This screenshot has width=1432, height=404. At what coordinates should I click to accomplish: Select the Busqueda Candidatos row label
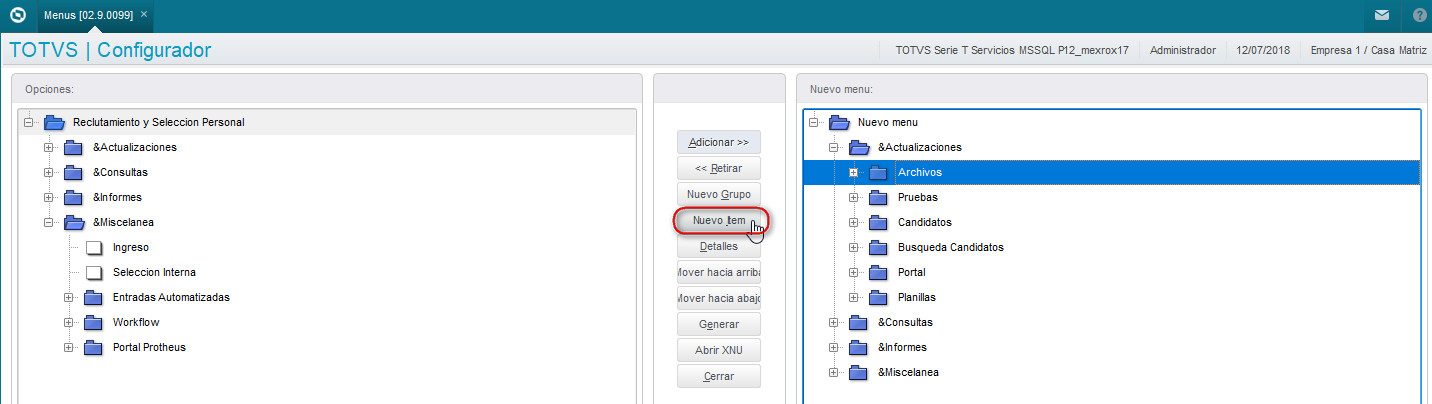click(x=950, y=247)
